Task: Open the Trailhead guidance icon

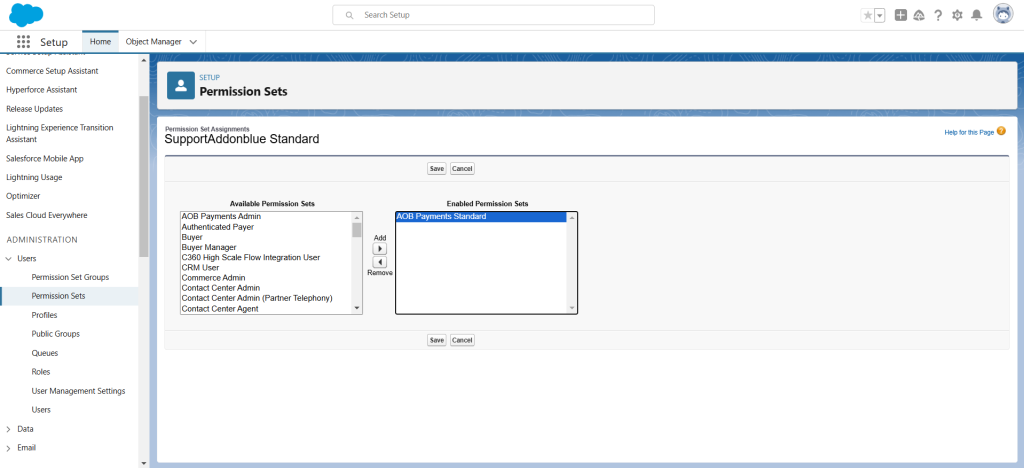Action: pyautogui.click(x=919, y=15)
